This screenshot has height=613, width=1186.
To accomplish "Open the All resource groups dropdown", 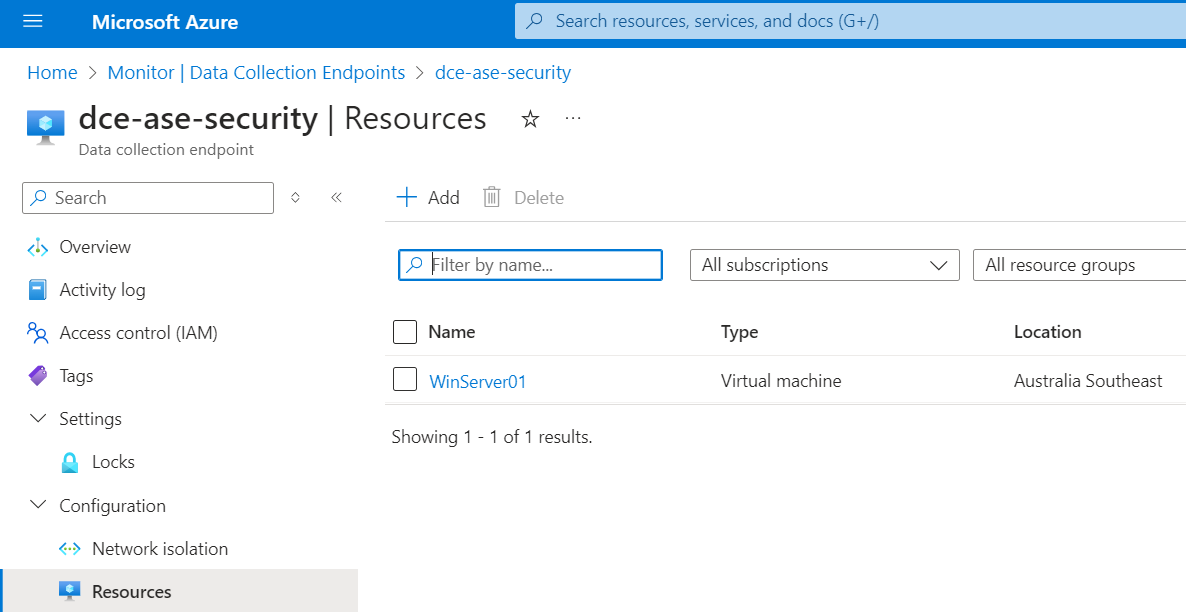I will tap(1079, 265).
